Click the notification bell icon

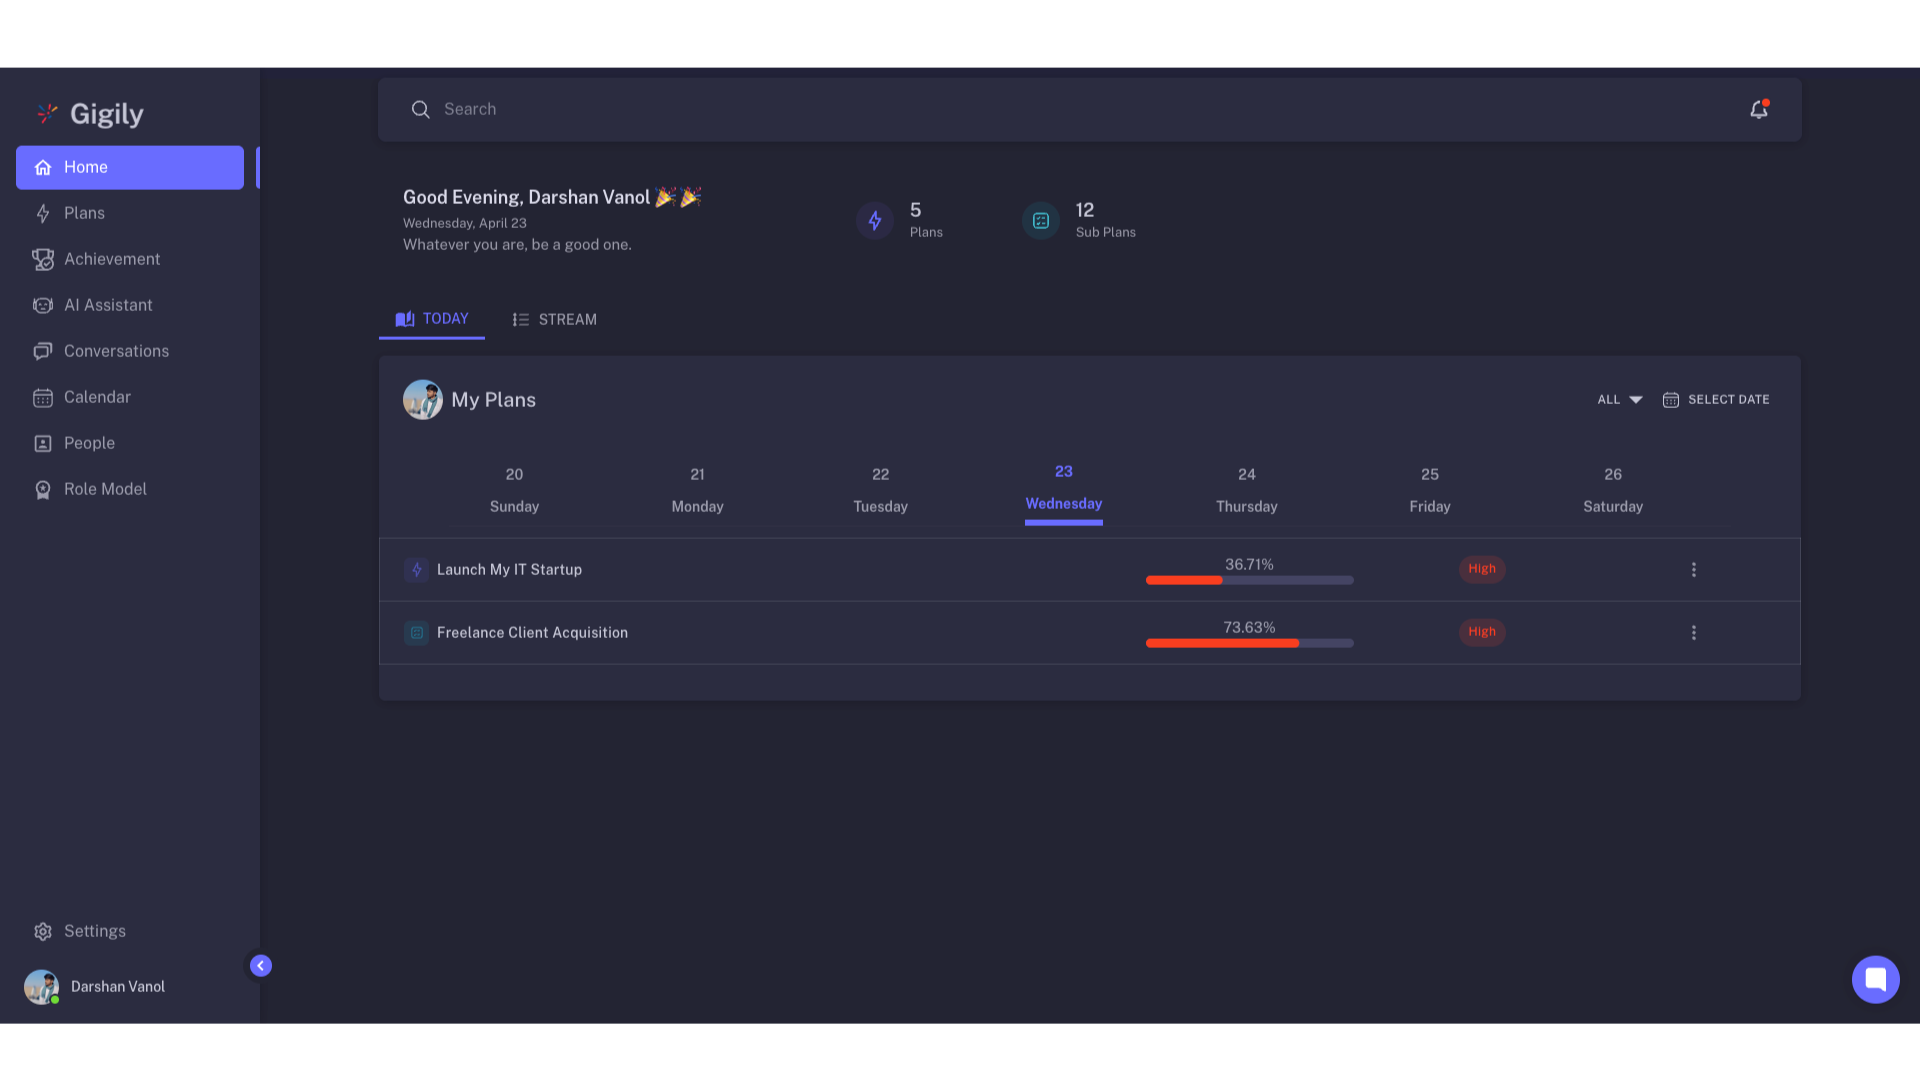point(1758,109)
